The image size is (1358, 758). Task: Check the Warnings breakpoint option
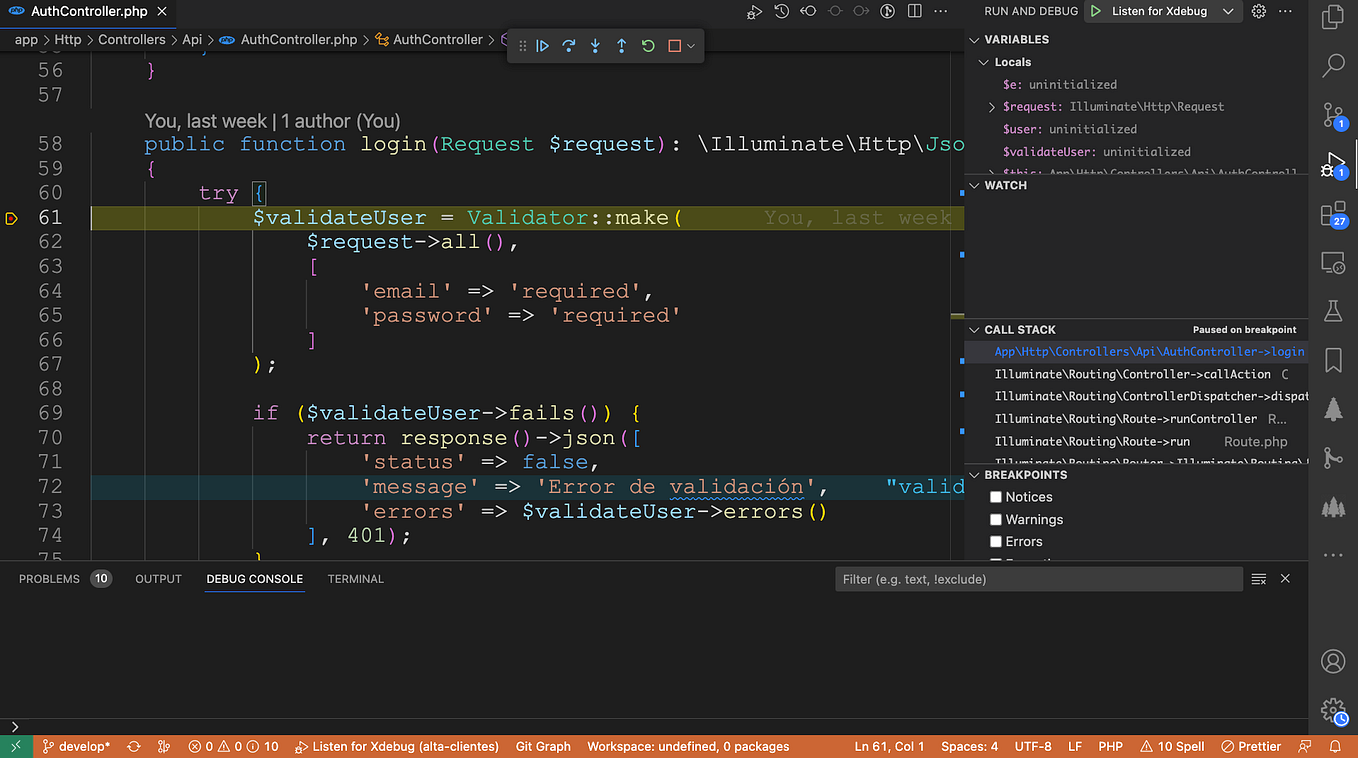tap(996, 519)
